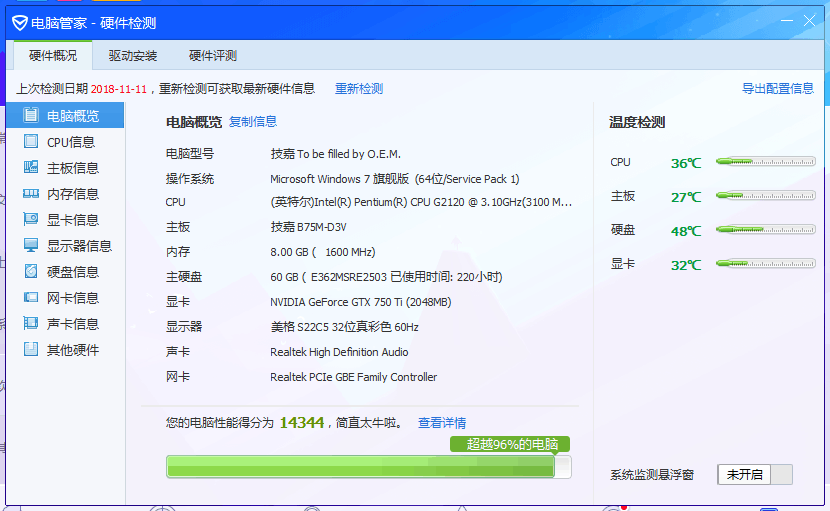
Task: Click the NVIDIA GeForce GTX 750 Ti text
Action: [360, 302]
